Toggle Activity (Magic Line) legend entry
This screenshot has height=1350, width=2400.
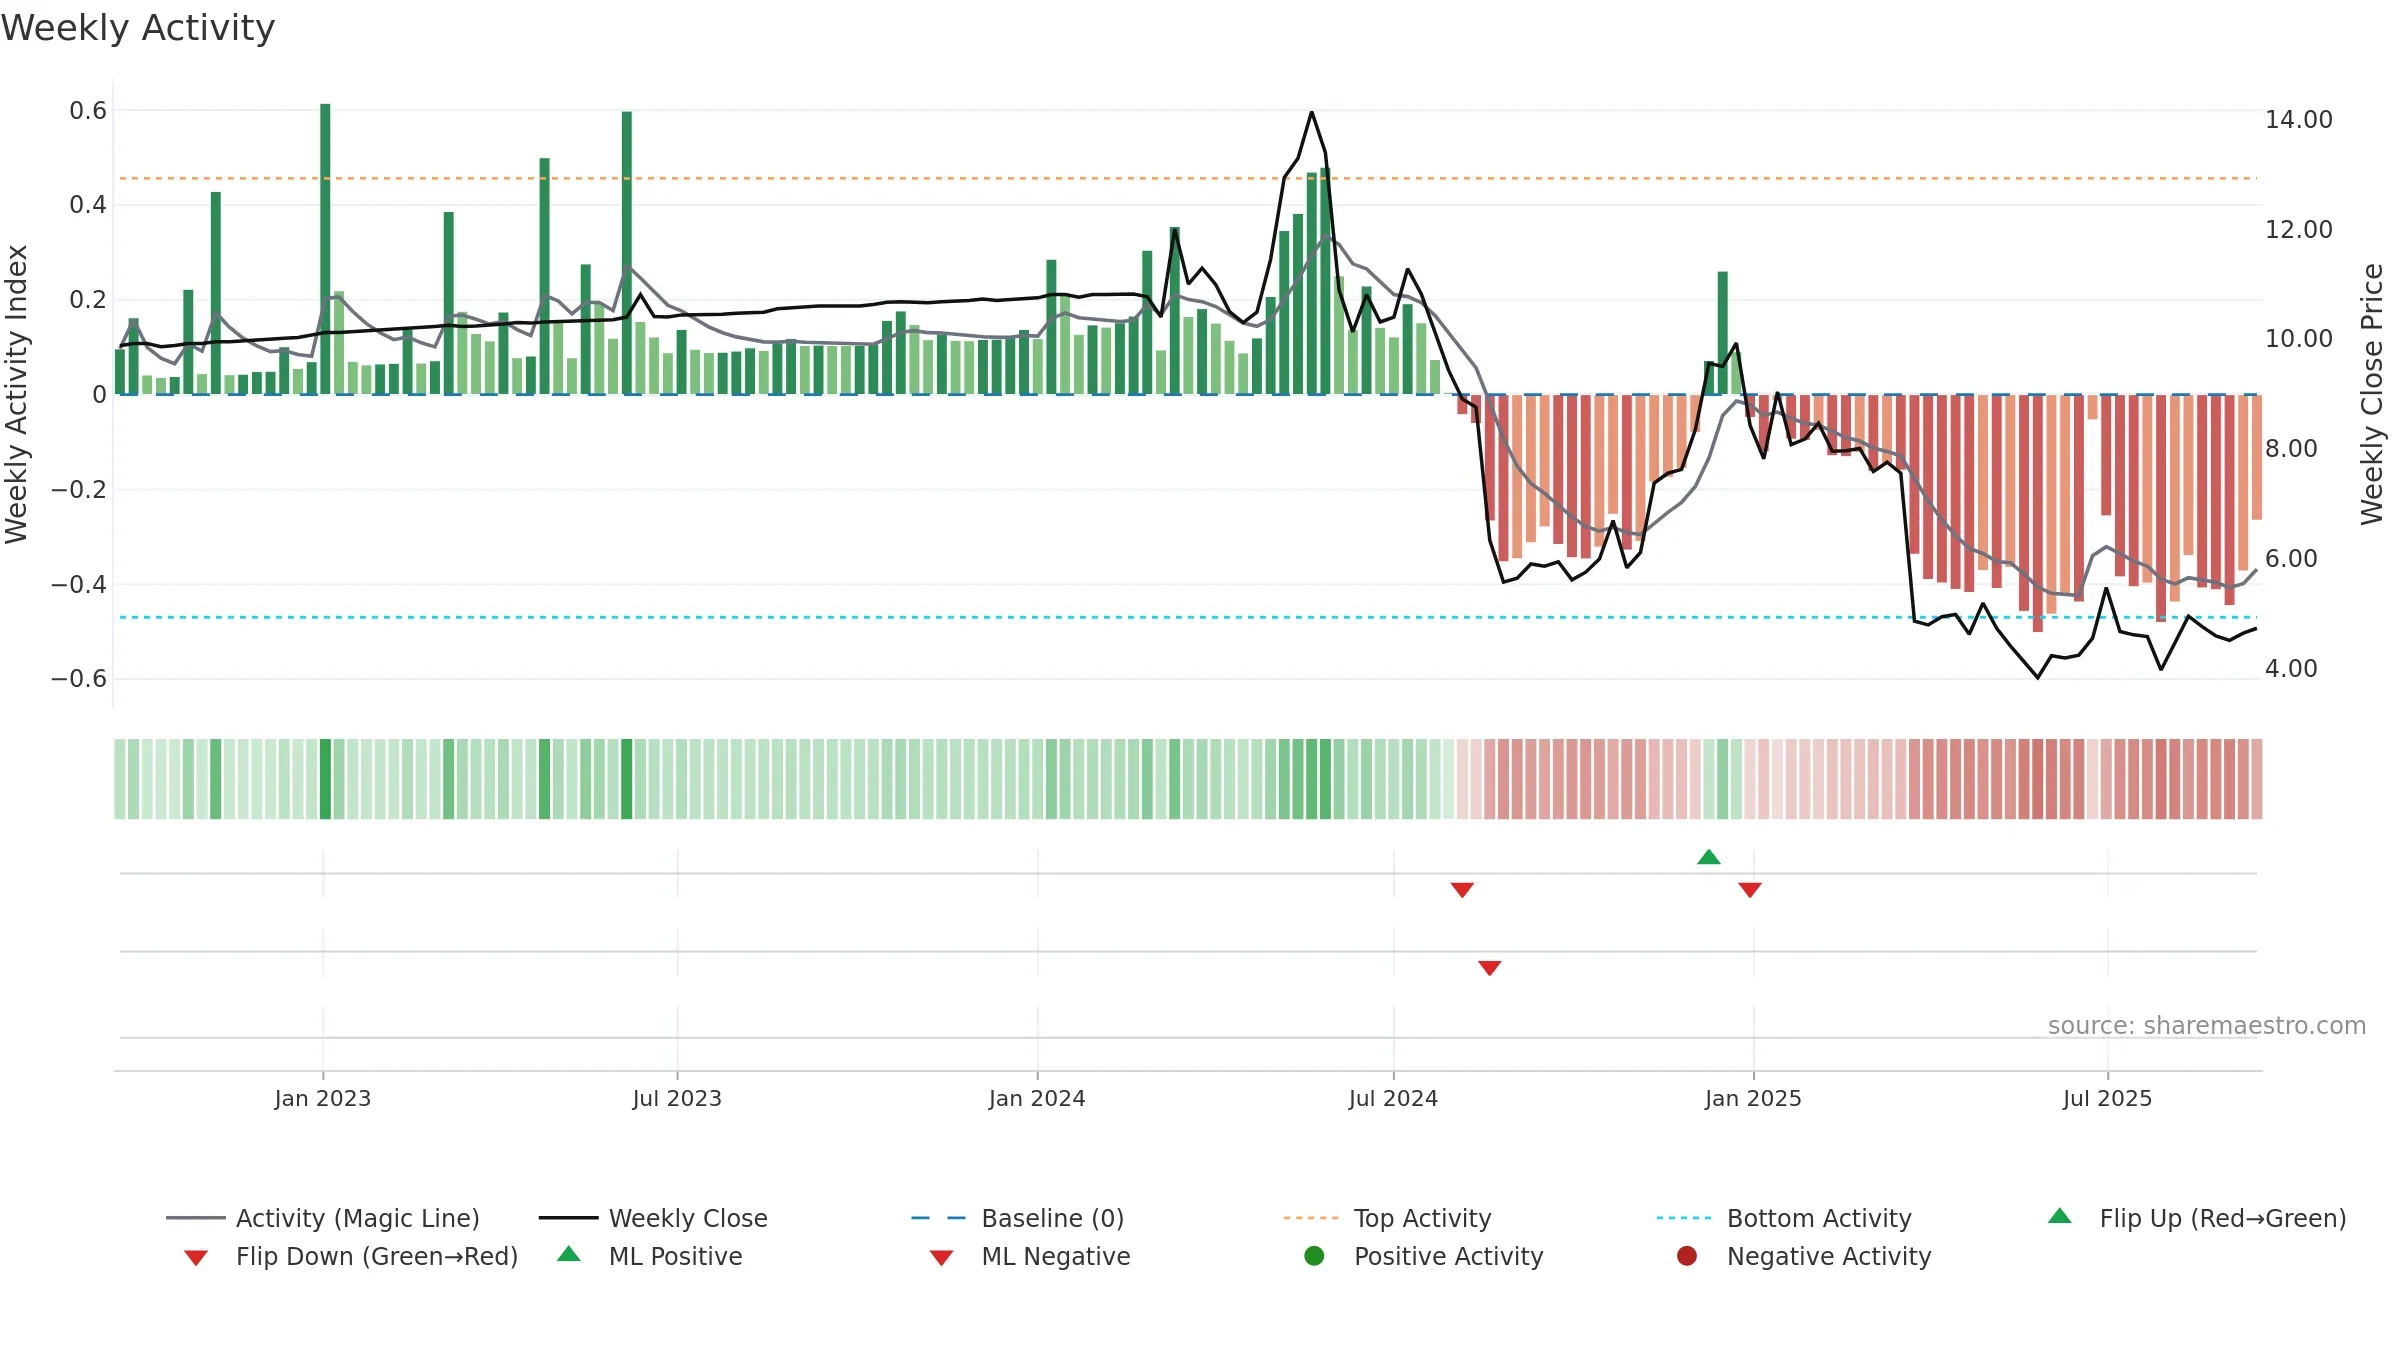click(323, 1218)
